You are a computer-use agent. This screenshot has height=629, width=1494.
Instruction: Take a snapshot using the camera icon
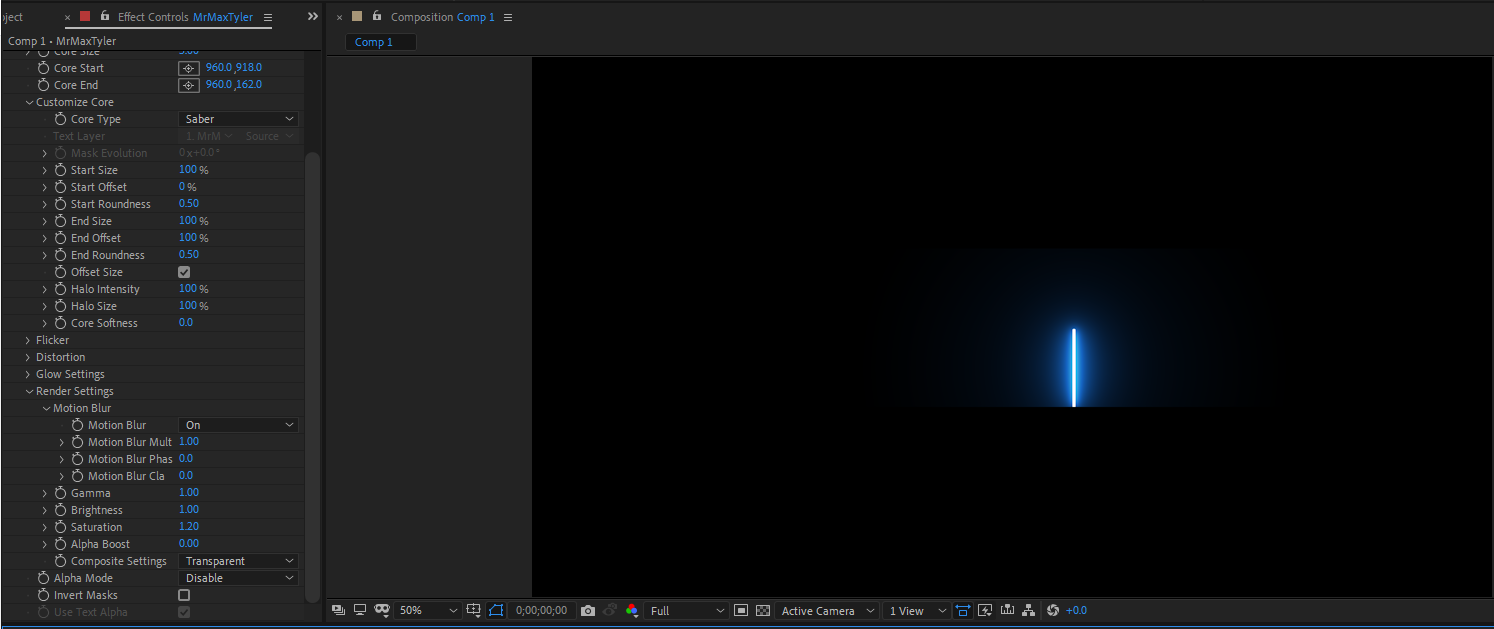click(x=588, y=610)
